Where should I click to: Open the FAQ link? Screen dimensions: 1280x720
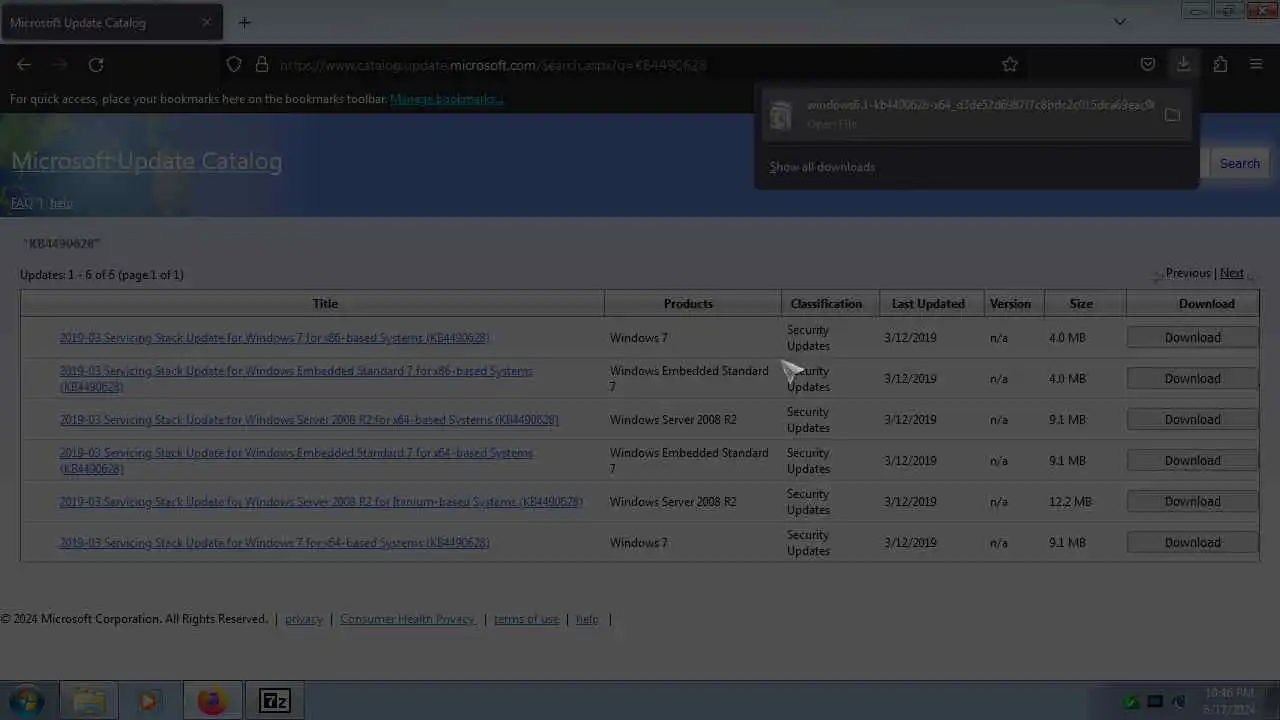(21, 203)
